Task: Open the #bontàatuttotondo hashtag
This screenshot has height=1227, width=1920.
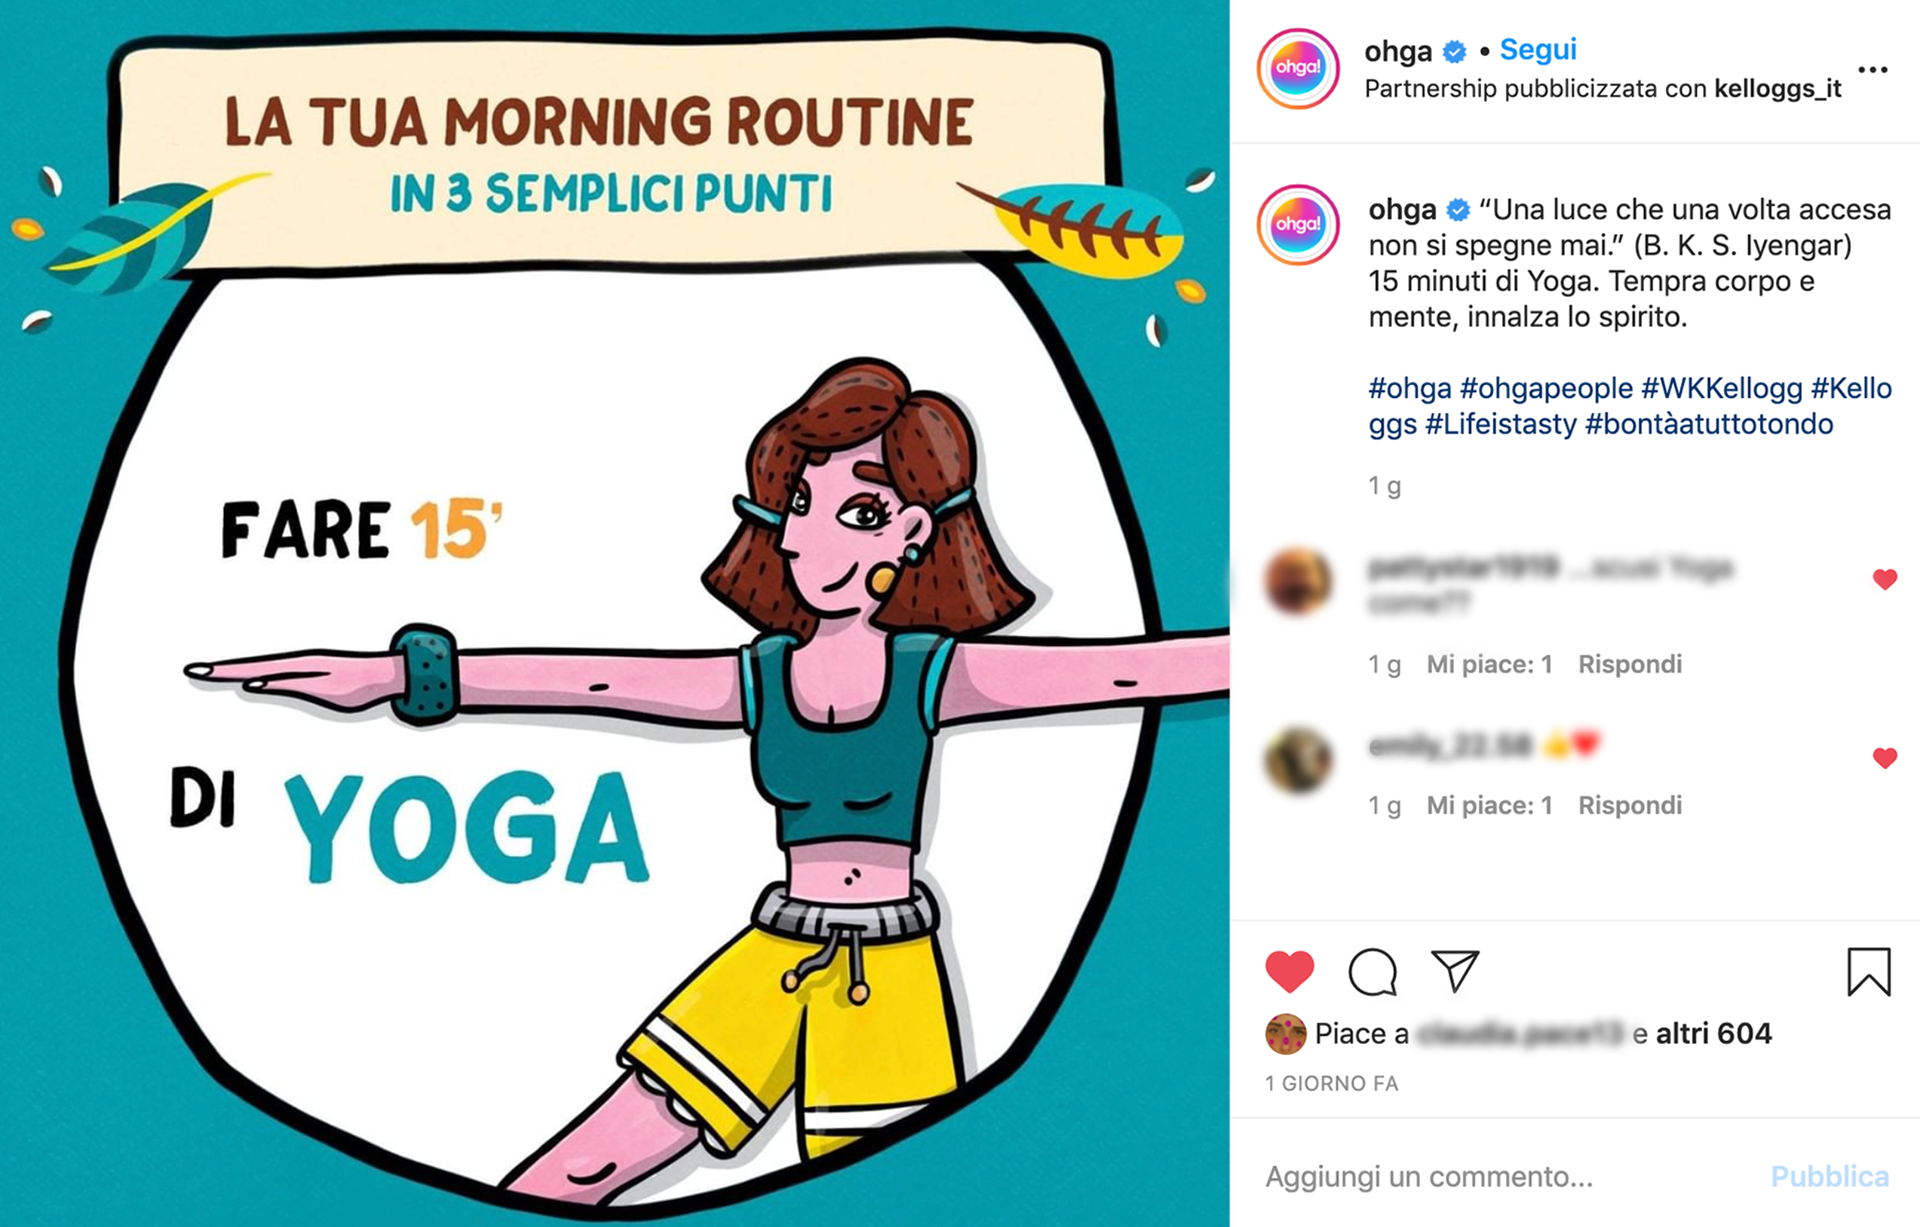Action: pos(1709,424)
